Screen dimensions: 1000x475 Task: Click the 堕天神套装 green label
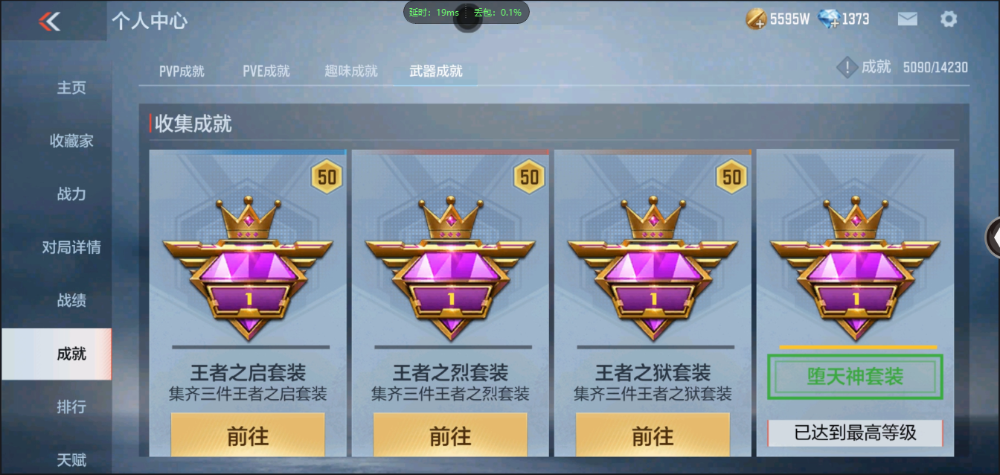[855, 377]
